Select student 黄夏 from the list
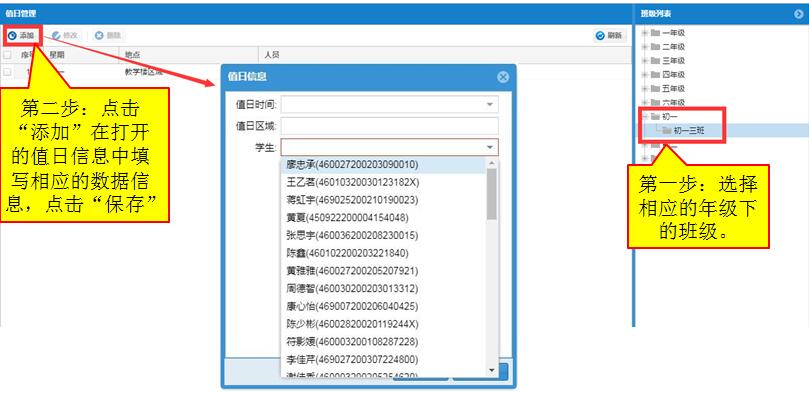The height and width of the screenshot is (393, 809). 383,217
